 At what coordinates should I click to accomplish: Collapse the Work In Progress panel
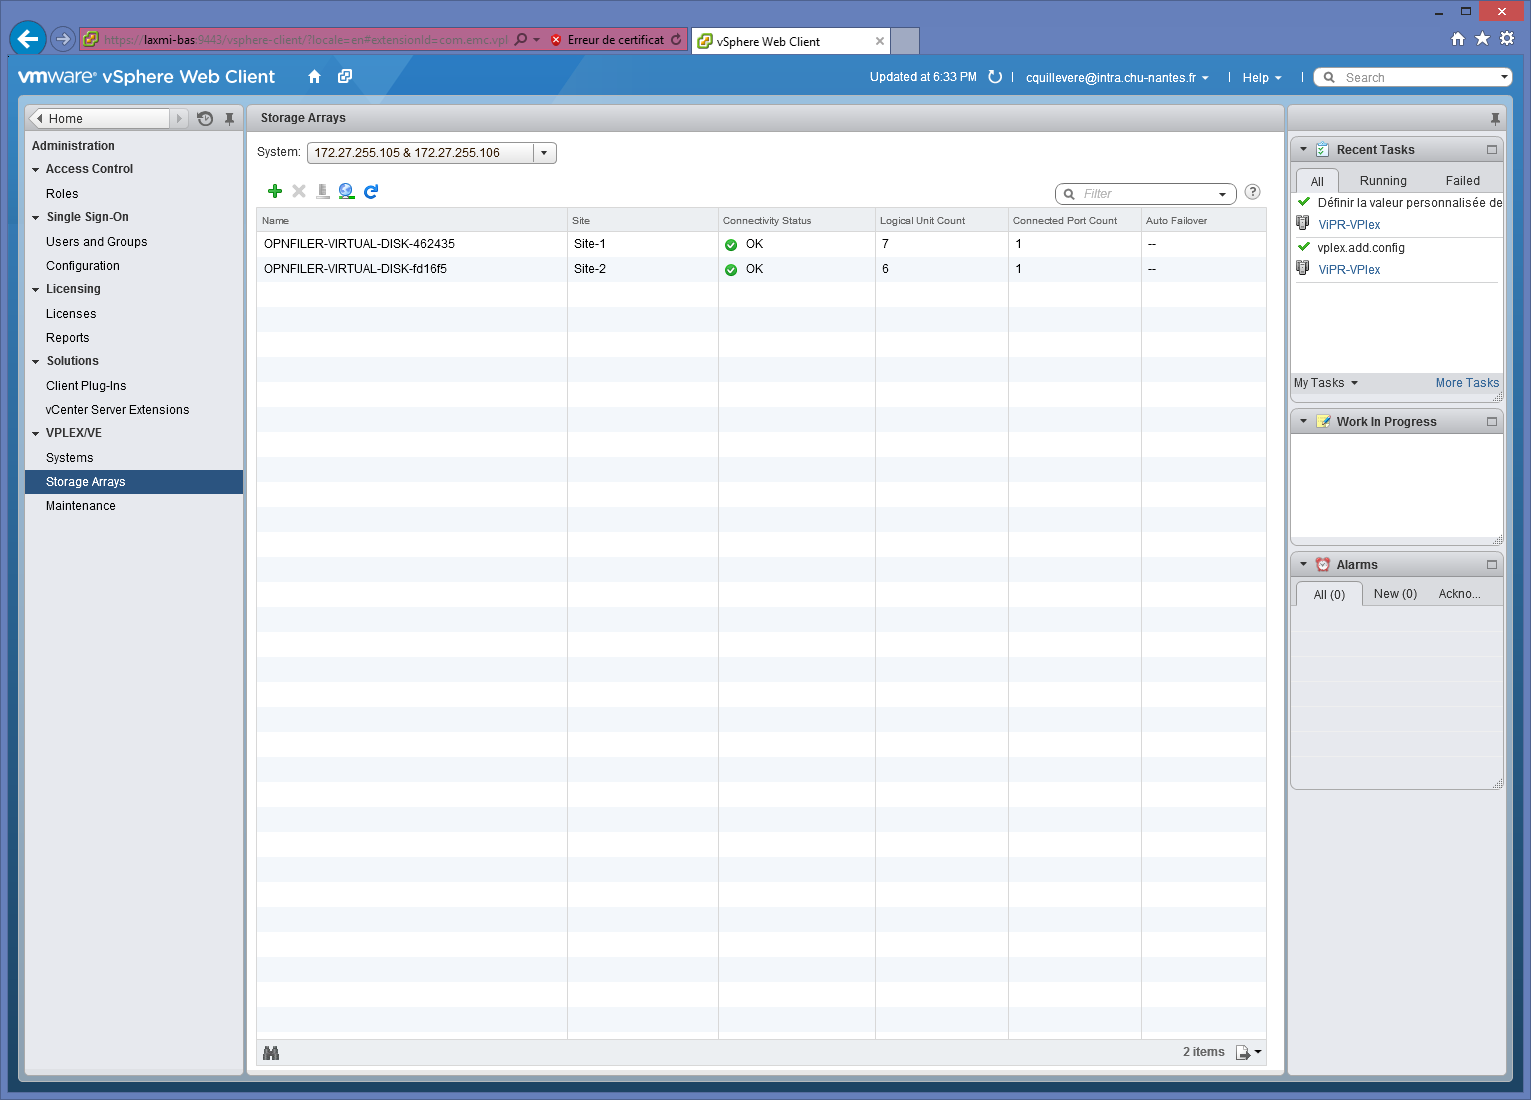coord(1303,422)
